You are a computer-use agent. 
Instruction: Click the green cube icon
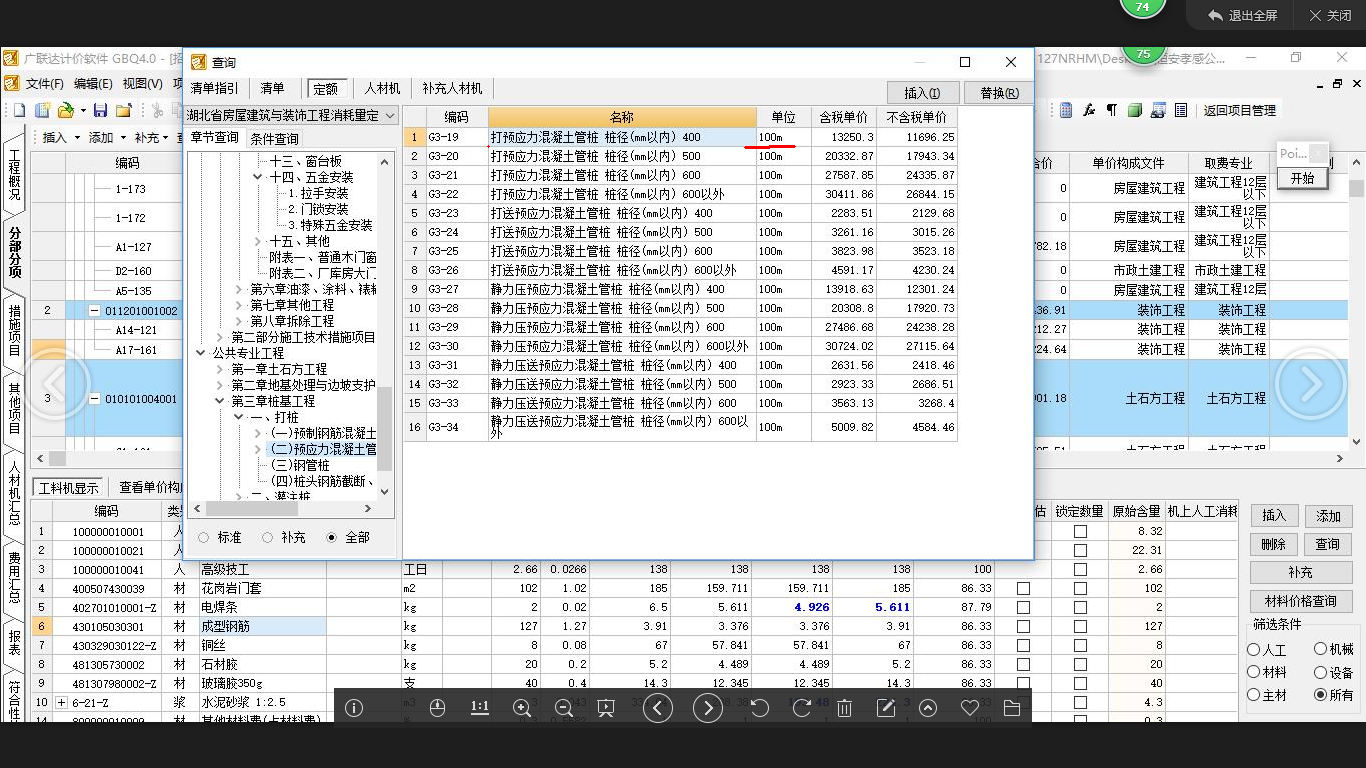[x=1135, y=110]
